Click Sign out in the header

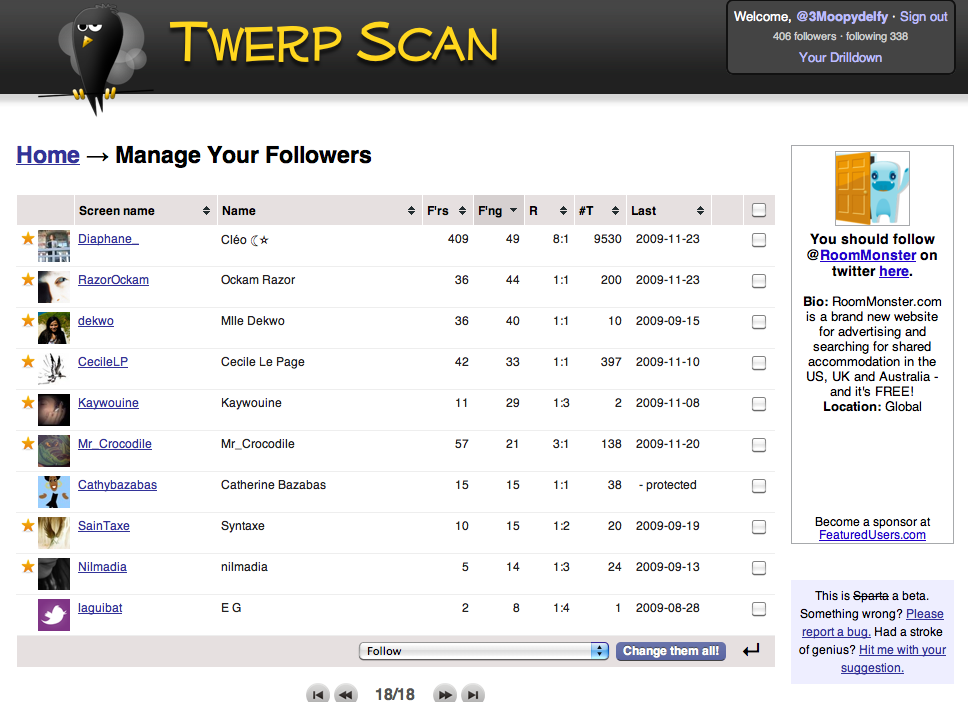[924, 17]
